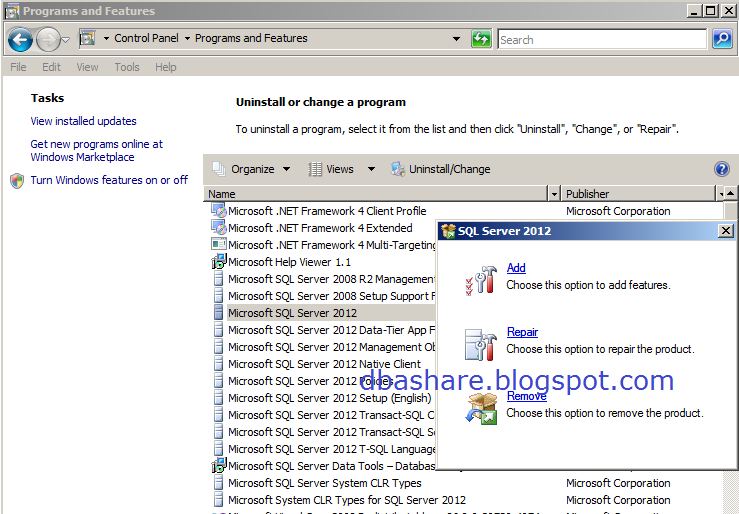
Task: Open the View menu
Action: pyautogui.click(x=87, y=67)
